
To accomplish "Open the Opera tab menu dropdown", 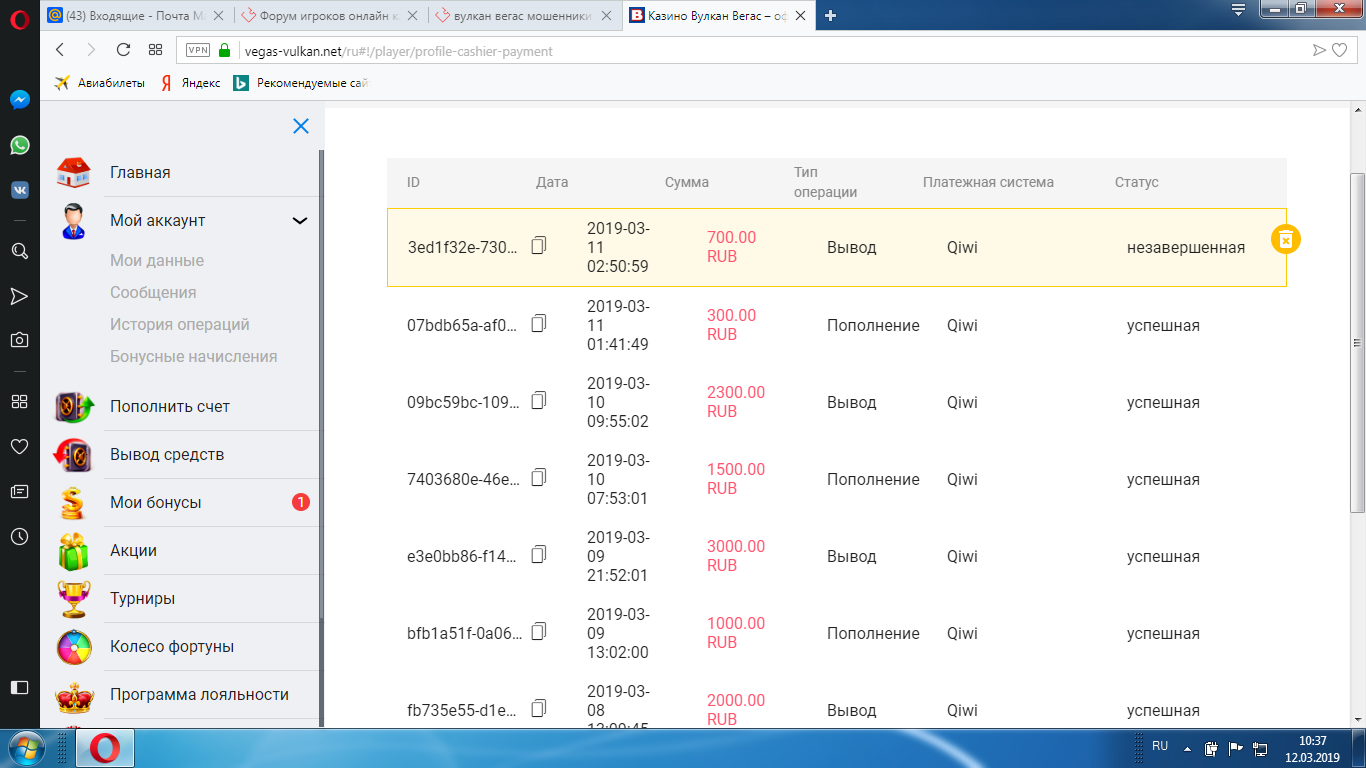I will coord(1238,10).
